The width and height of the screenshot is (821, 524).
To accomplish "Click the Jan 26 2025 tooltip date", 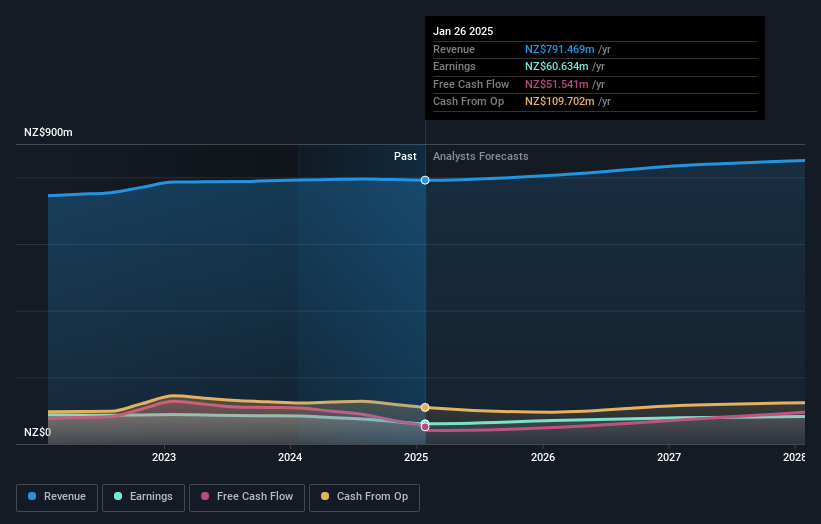I will tap(463, 31).
